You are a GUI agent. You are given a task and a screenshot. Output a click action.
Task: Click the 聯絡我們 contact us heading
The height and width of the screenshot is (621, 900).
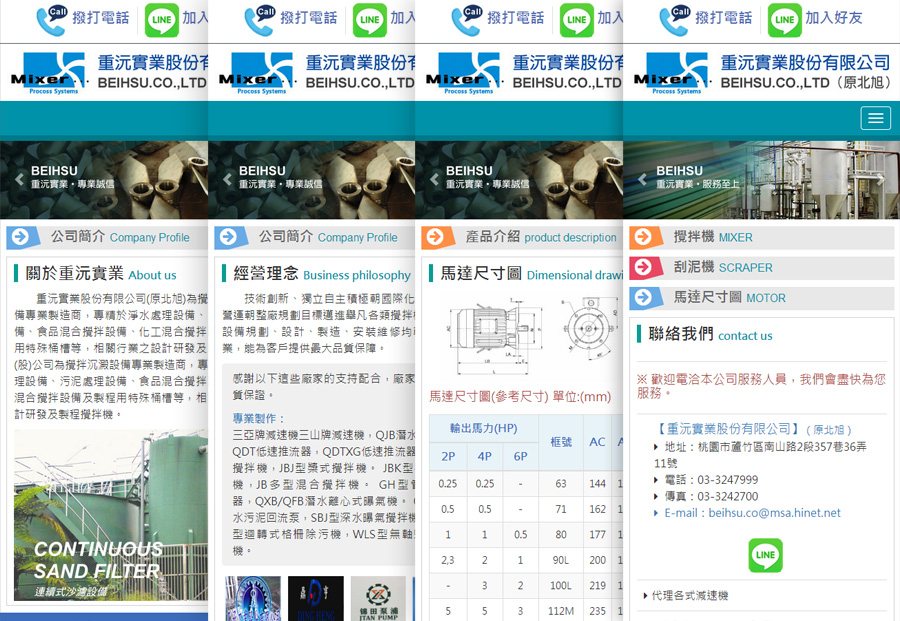(711, 334)
